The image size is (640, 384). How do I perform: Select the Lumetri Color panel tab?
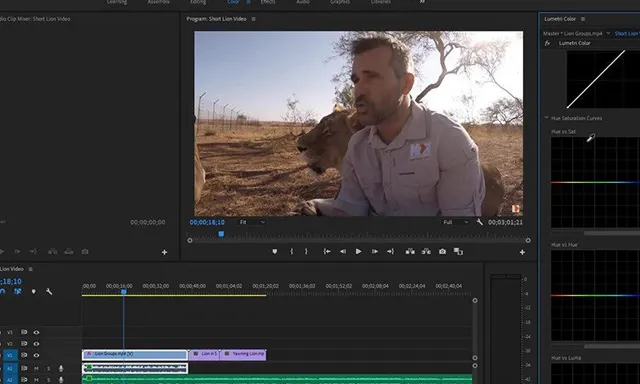(x=560, y=19)
